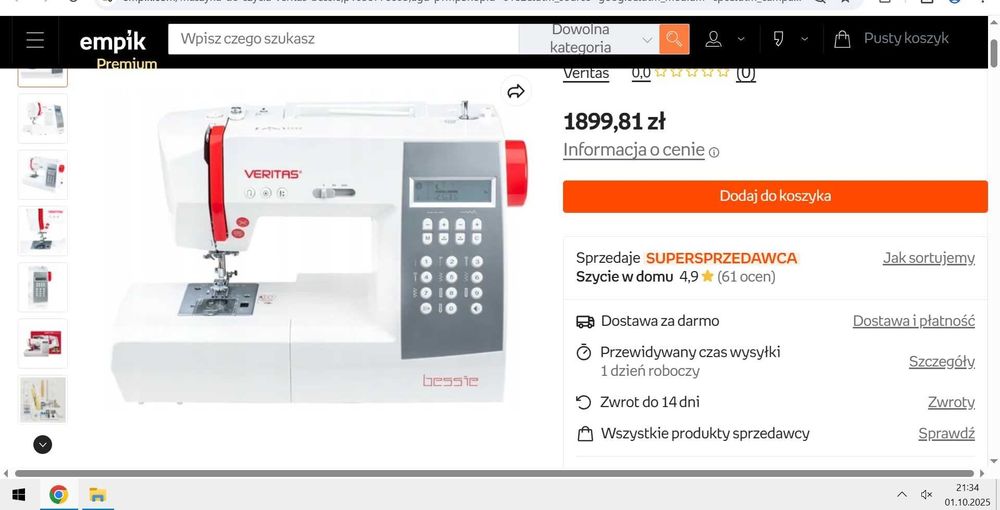Image resolution: width=1000 pixels, height=510 pixels.
Task: Expand the Dowolna kategoria dropdown
Action: point(588,39)
